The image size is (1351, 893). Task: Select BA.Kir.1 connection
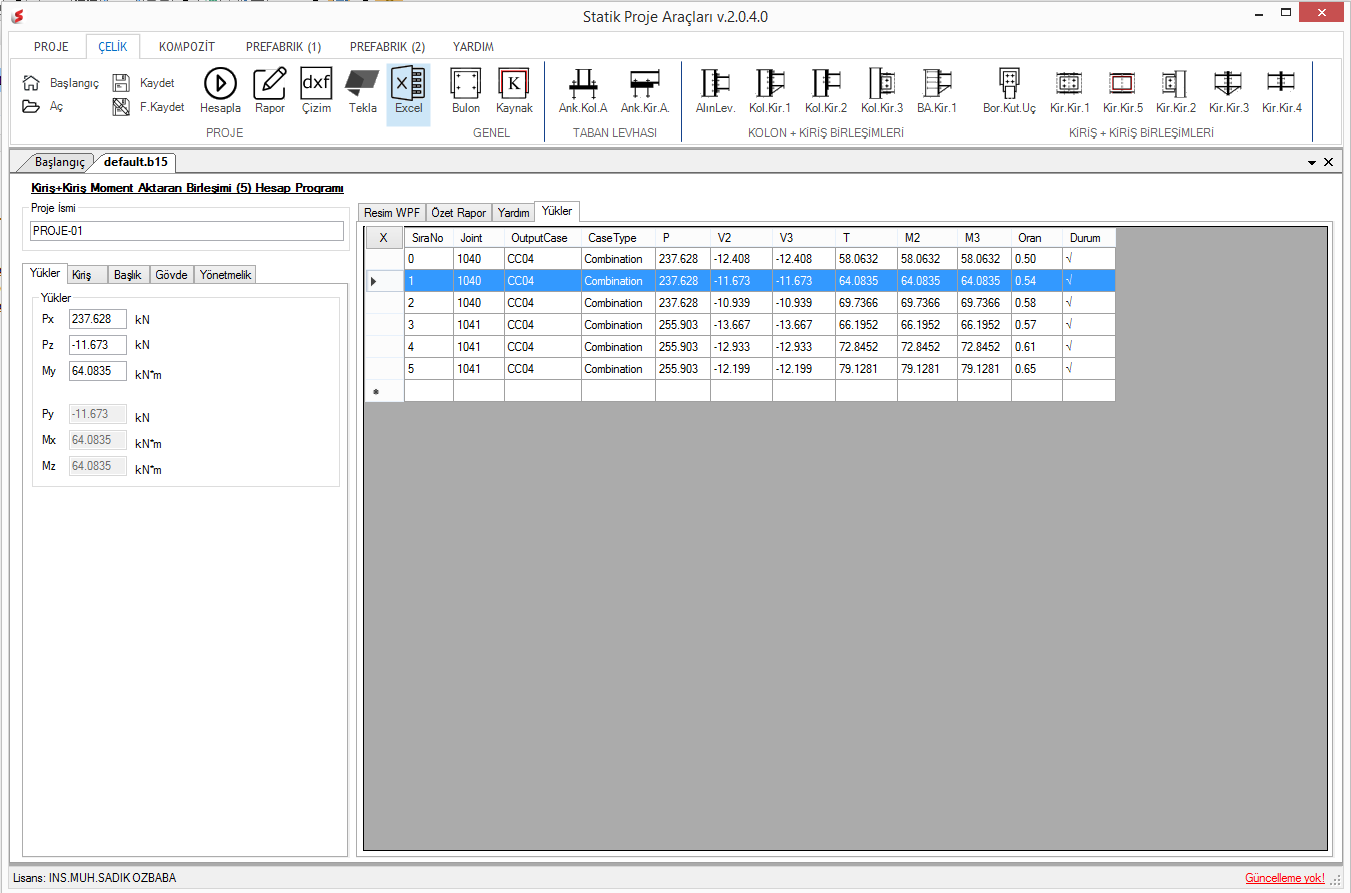click(x=937, y=91)
